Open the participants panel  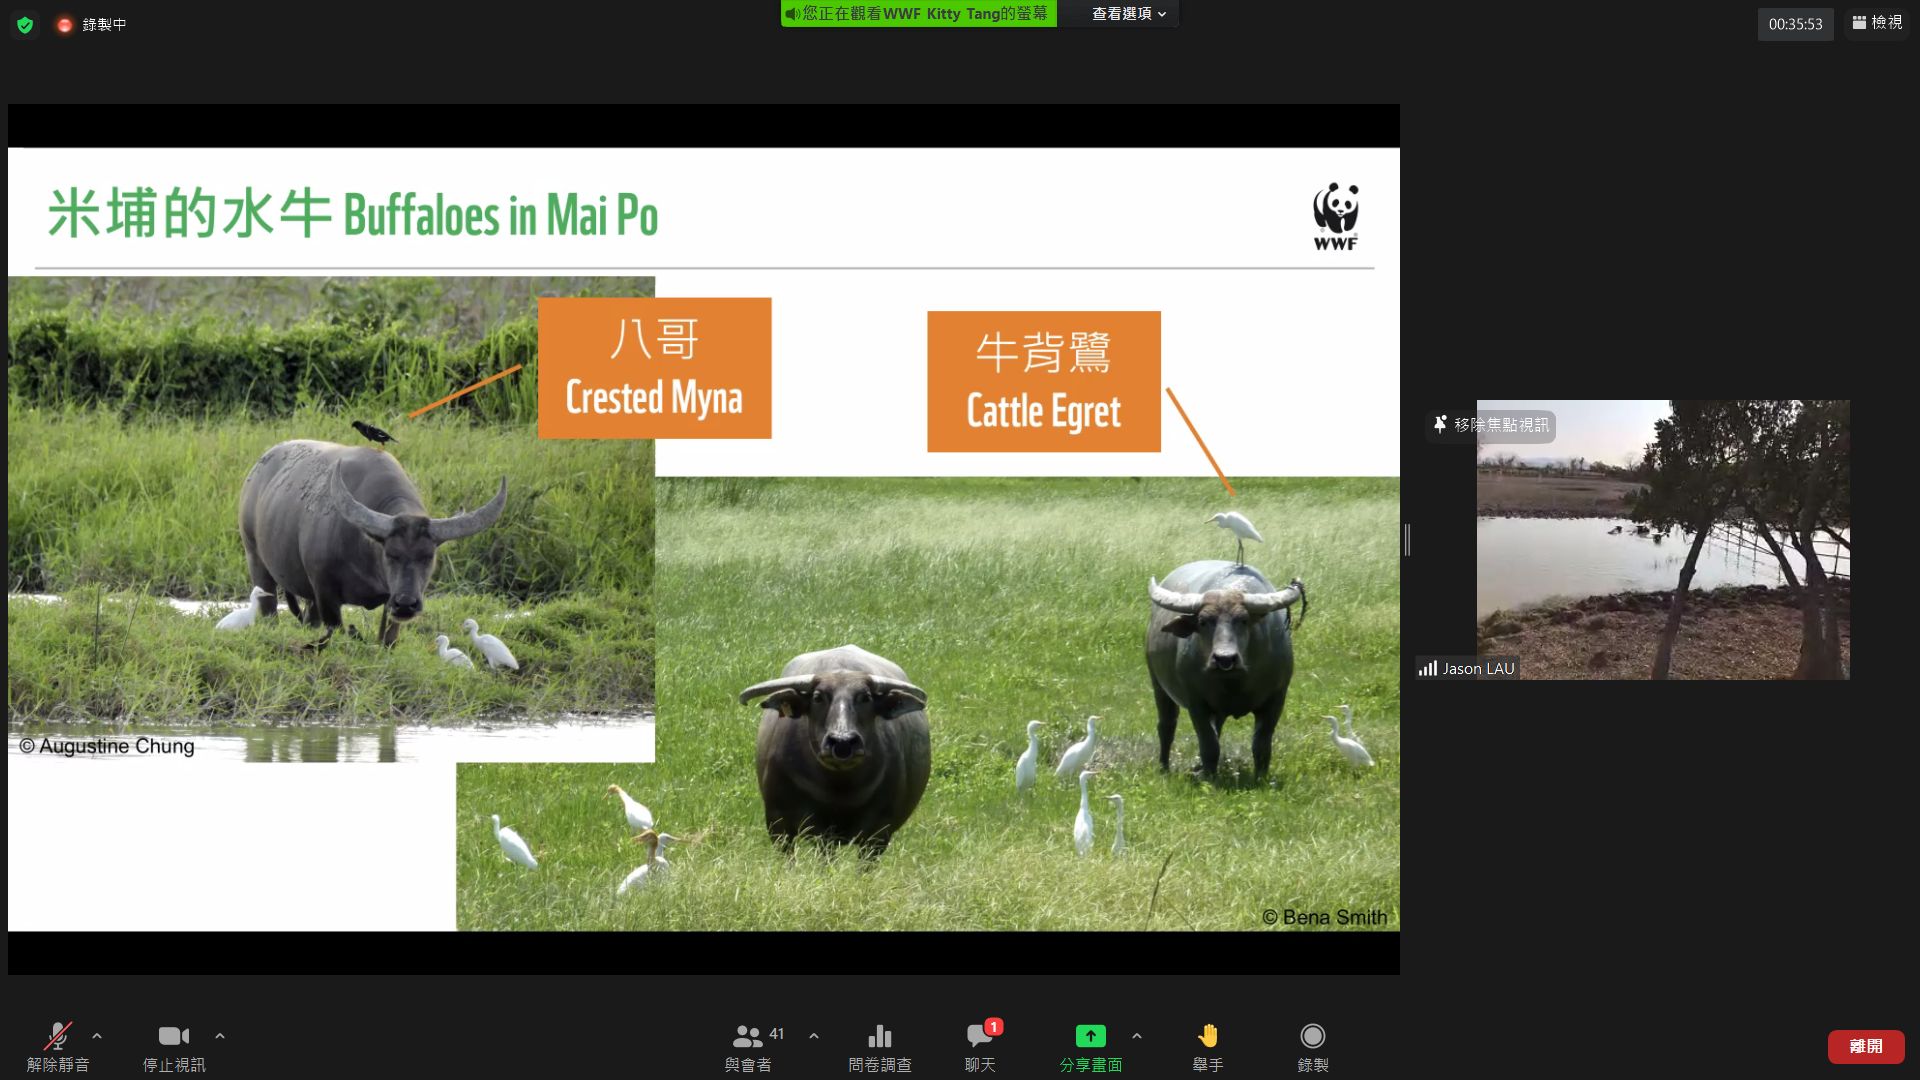point(748,1046)
